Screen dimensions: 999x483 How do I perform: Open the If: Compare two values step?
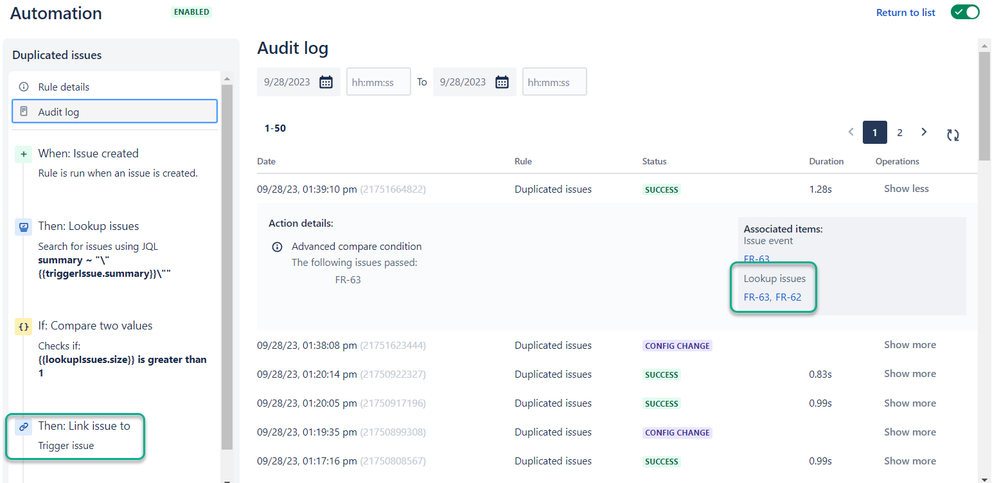pos(95,326)
